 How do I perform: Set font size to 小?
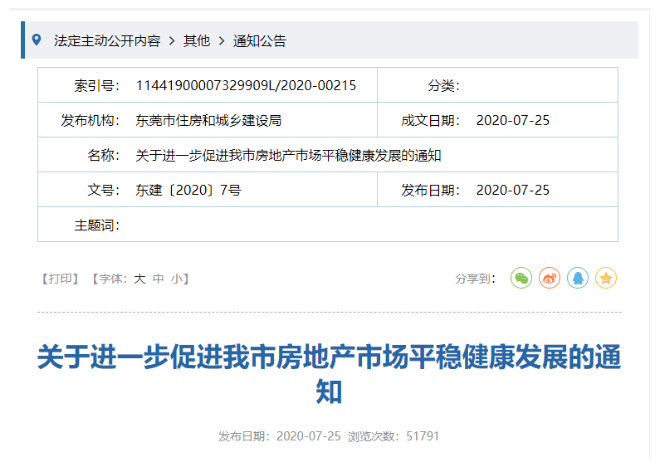pos(177,279)
